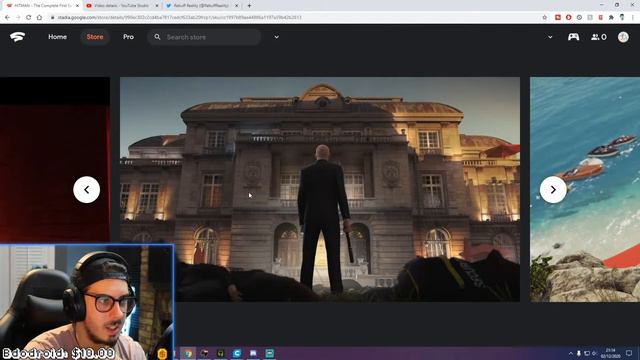Close the Twitter browser tab

(236, 6)
